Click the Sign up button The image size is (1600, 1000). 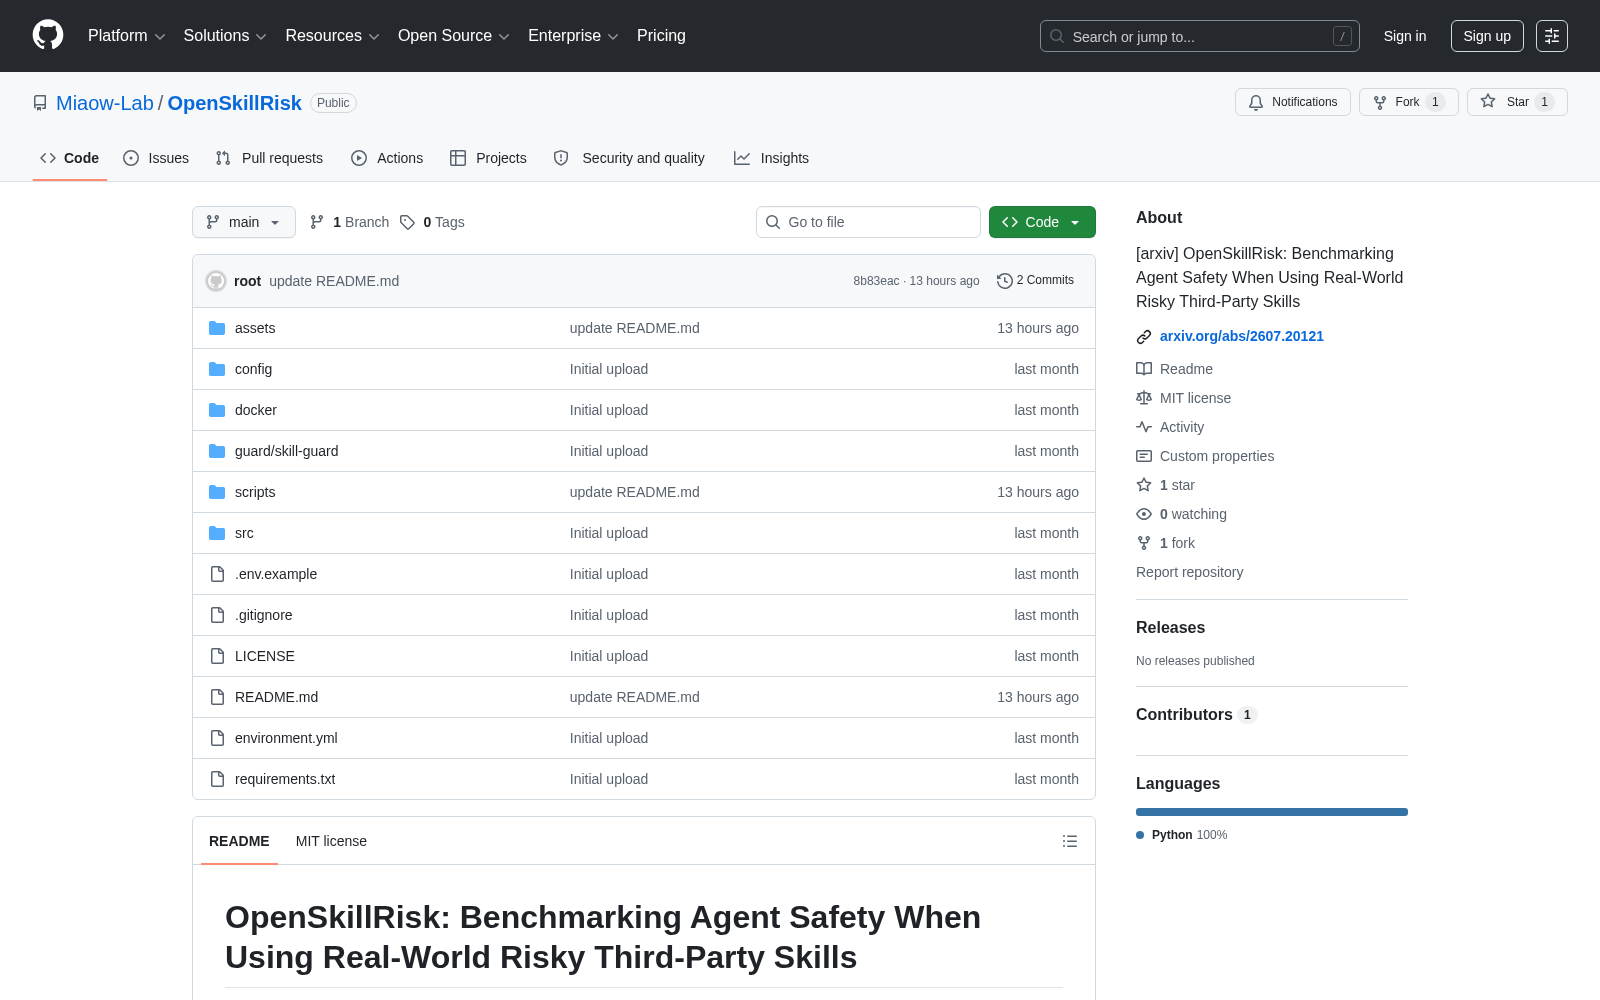1487,36
